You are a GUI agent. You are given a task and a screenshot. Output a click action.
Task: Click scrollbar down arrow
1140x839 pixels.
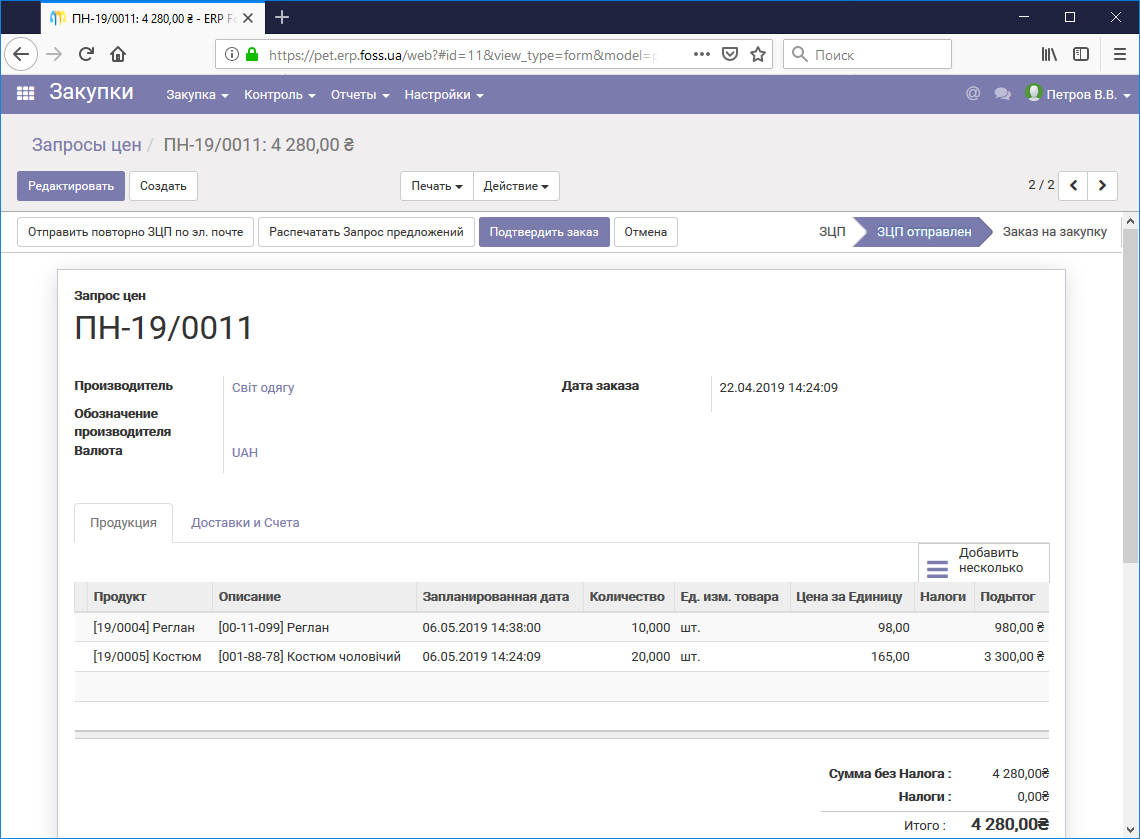click(1130, 830)
